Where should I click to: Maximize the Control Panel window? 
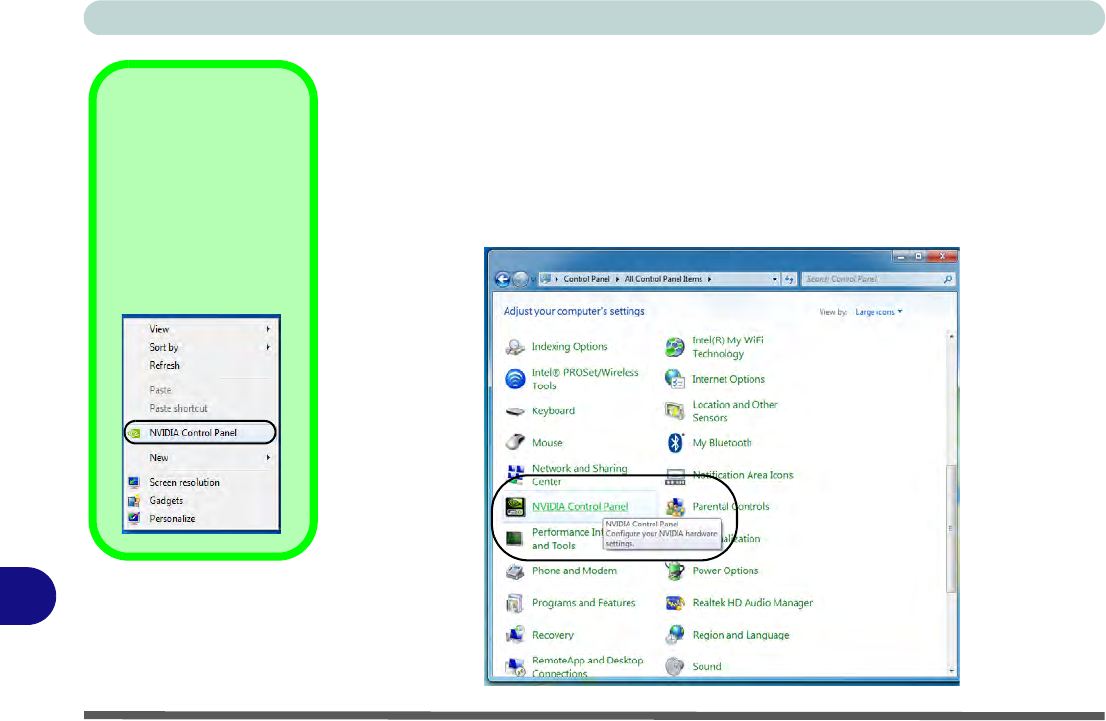(918, 257)
